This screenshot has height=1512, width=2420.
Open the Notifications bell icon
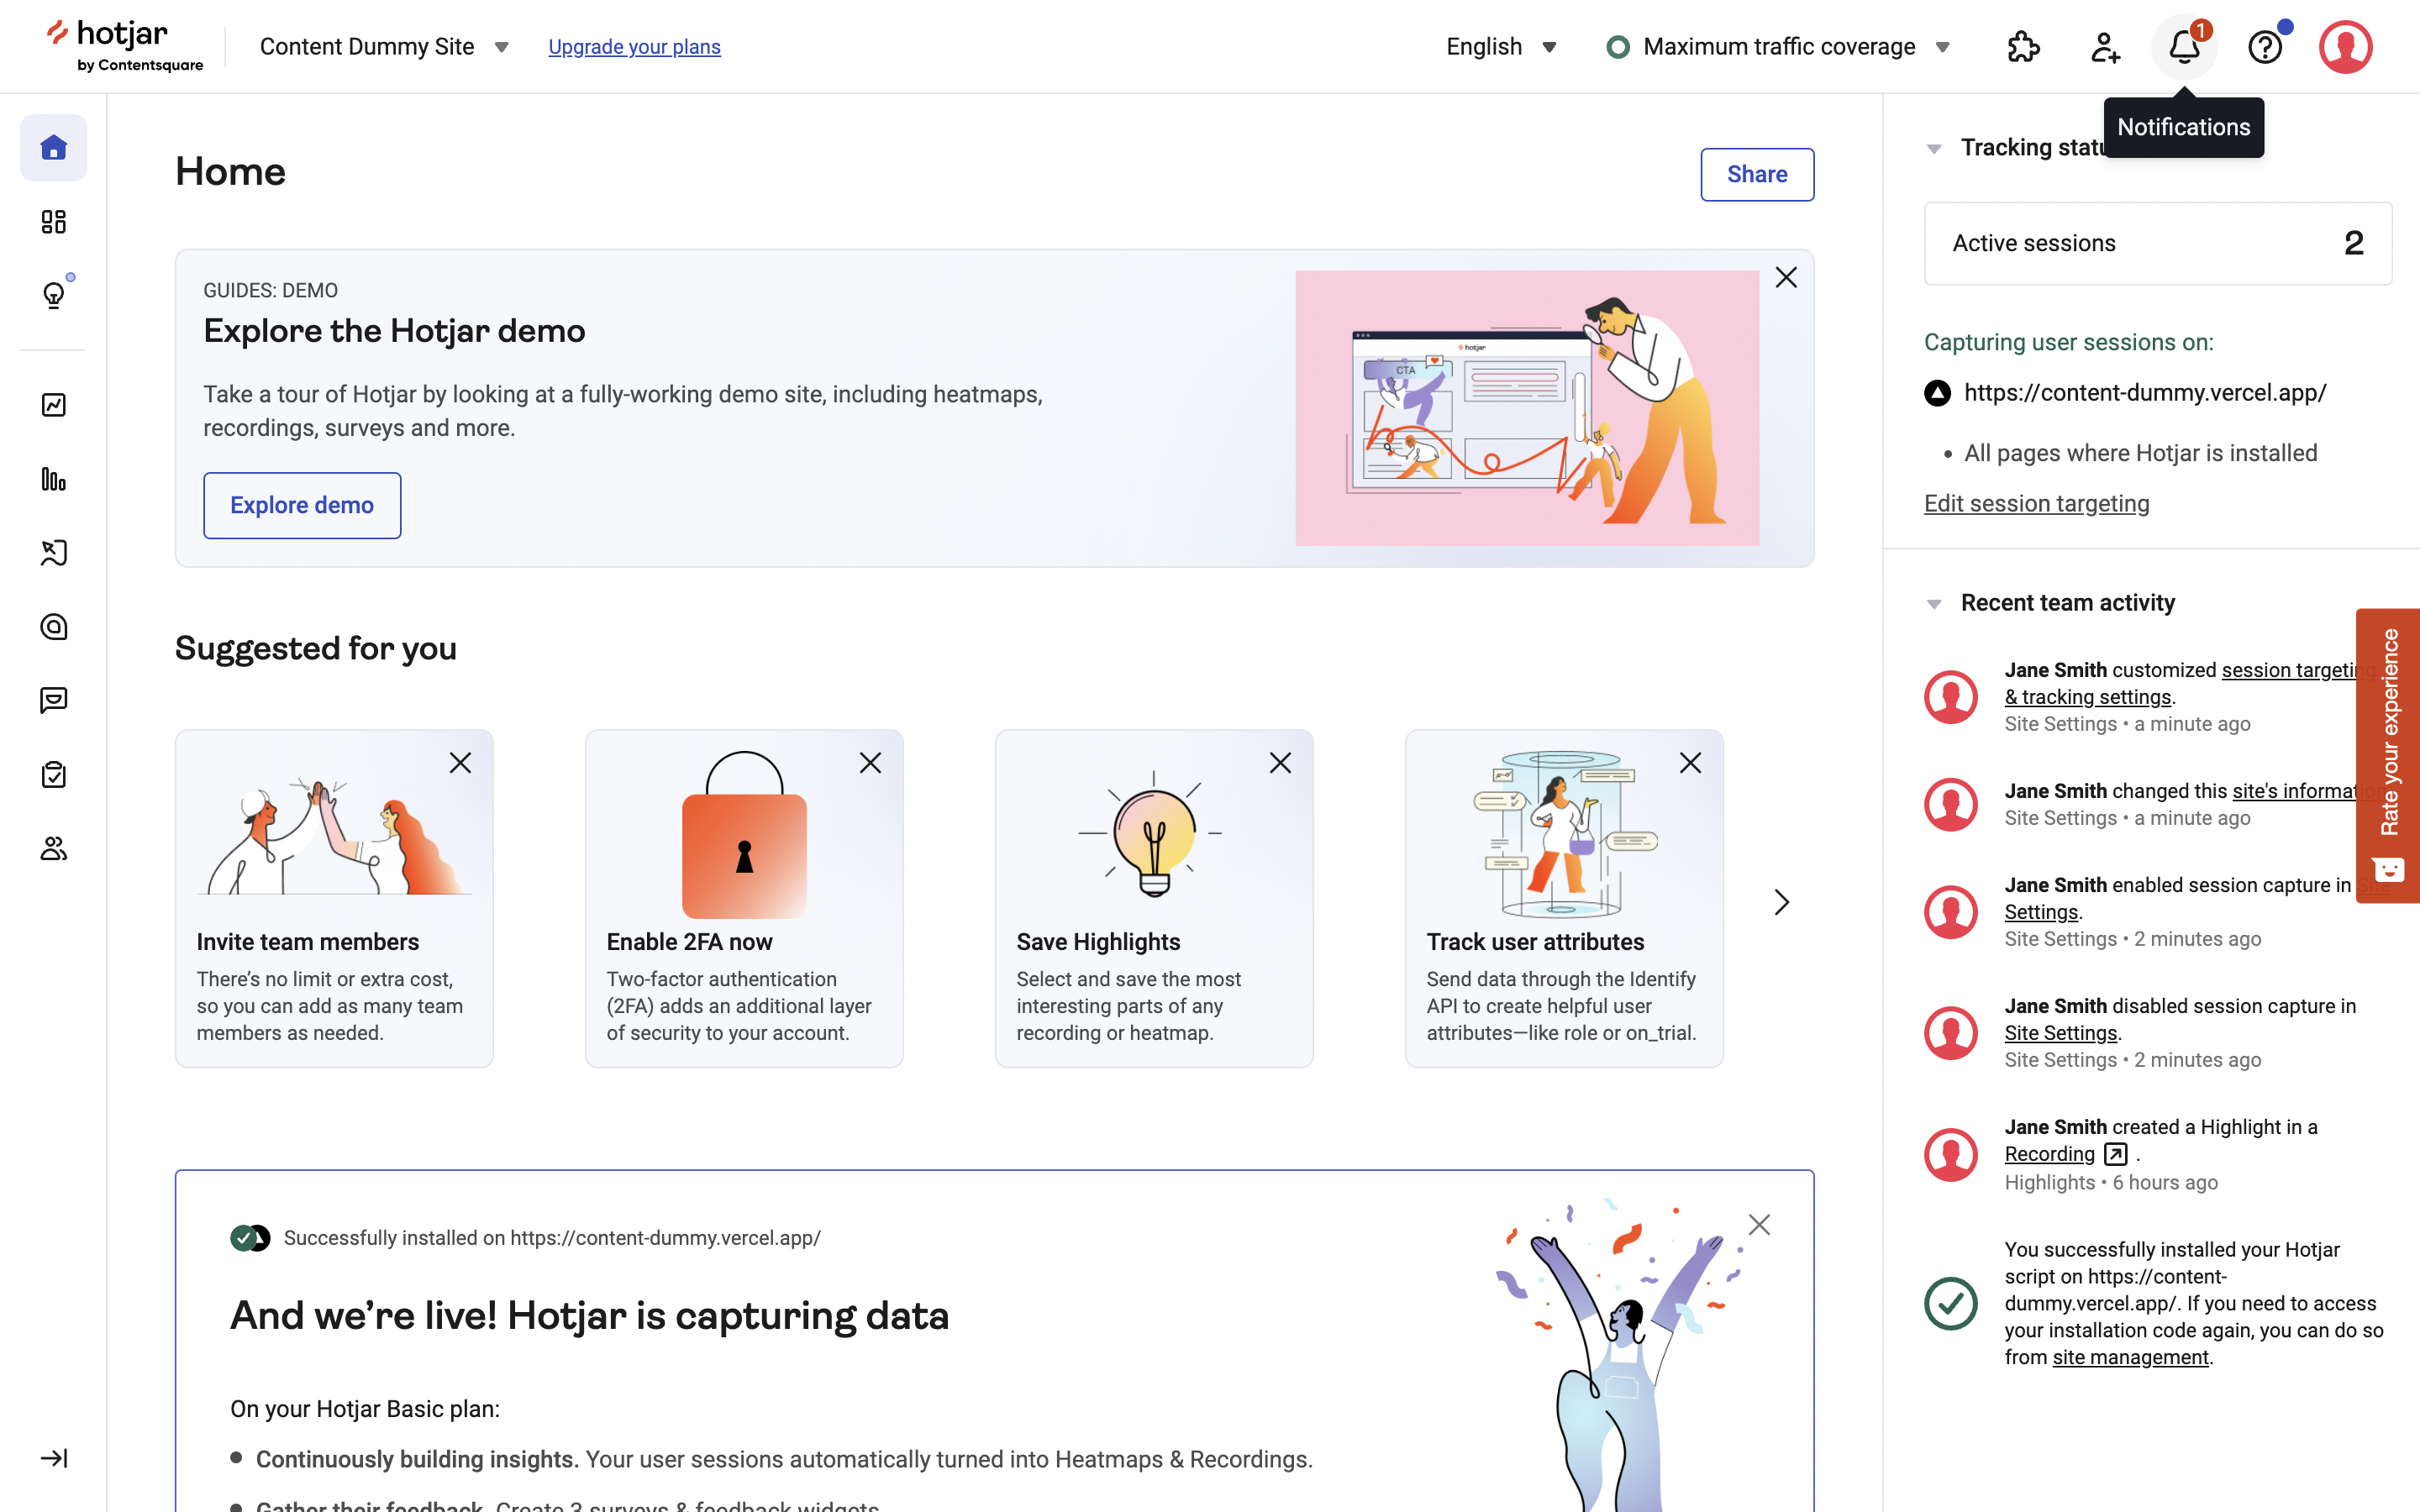tap(2185, 47)
